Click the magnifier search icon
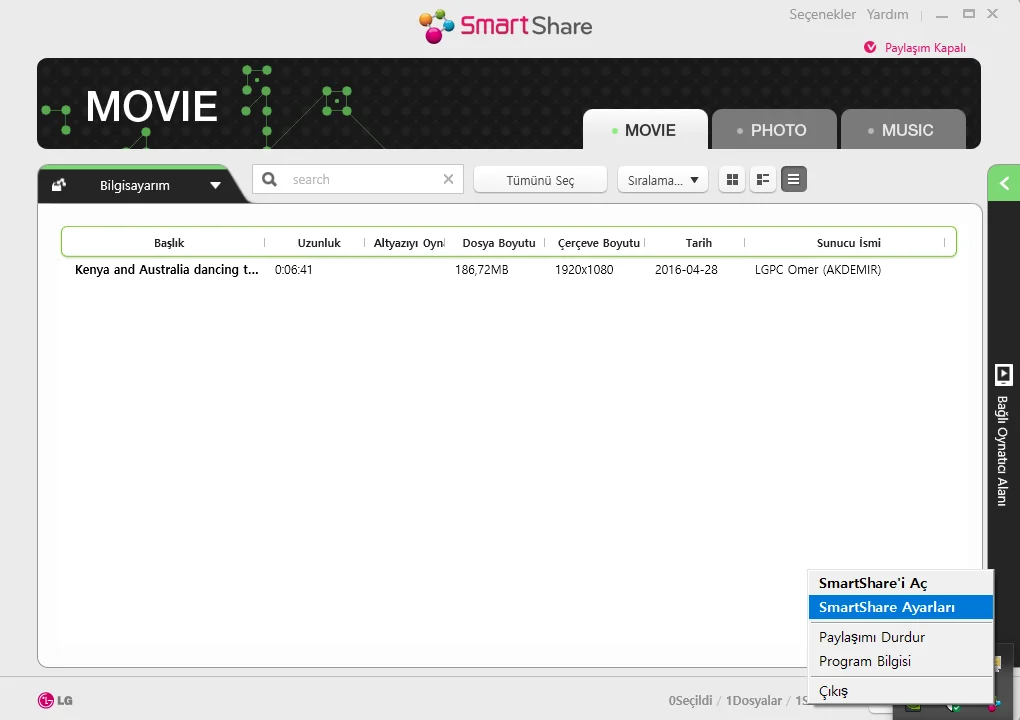1020x720 pixels. click(269, 179)
